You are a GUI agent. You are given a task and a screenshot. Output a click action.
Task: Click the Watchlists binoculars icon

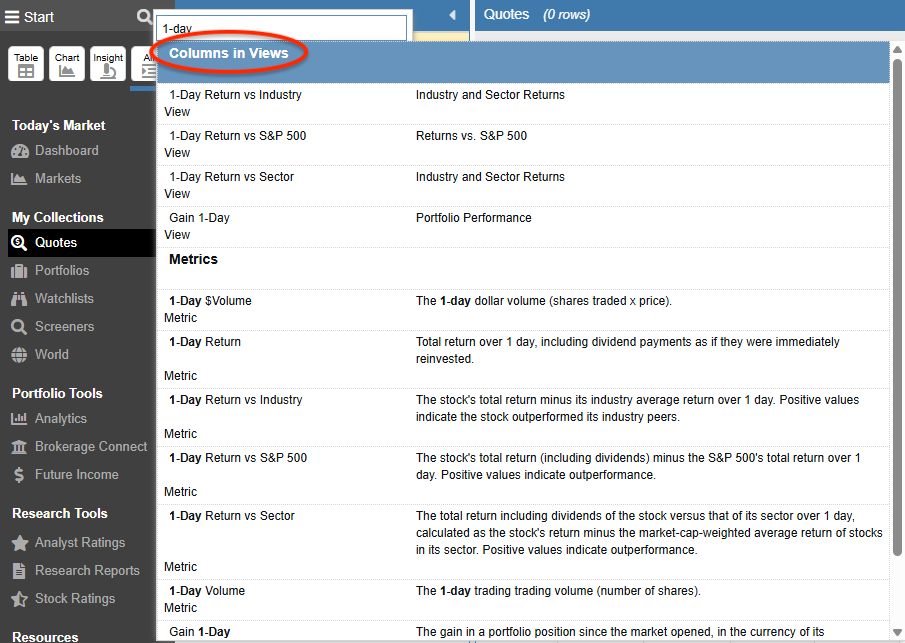point(19,299)
